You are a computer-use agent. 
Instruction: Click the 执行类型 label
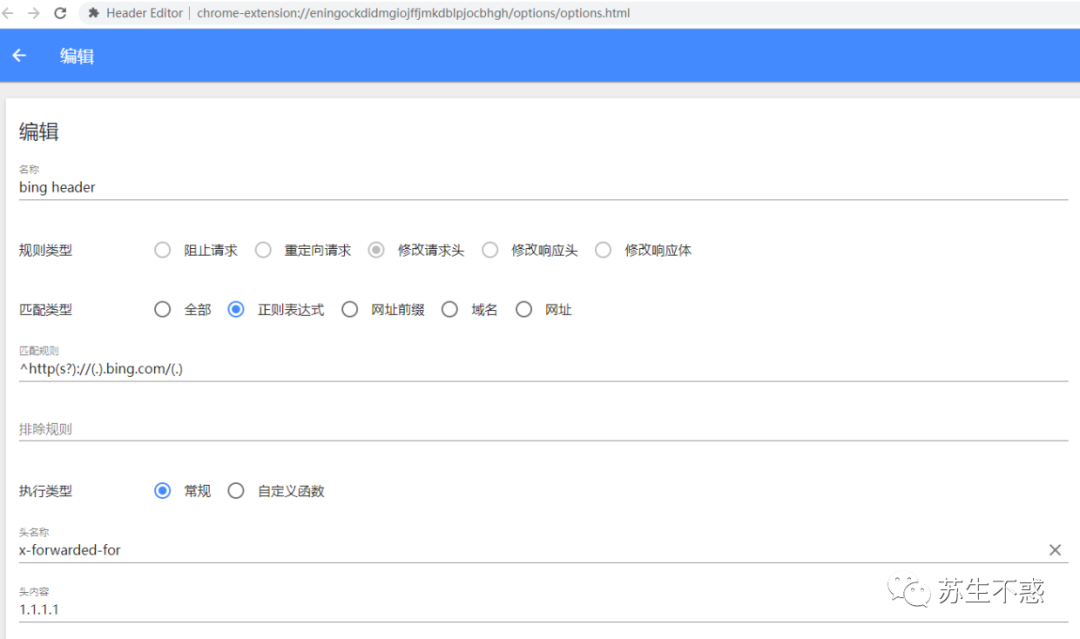coord(45,491)
